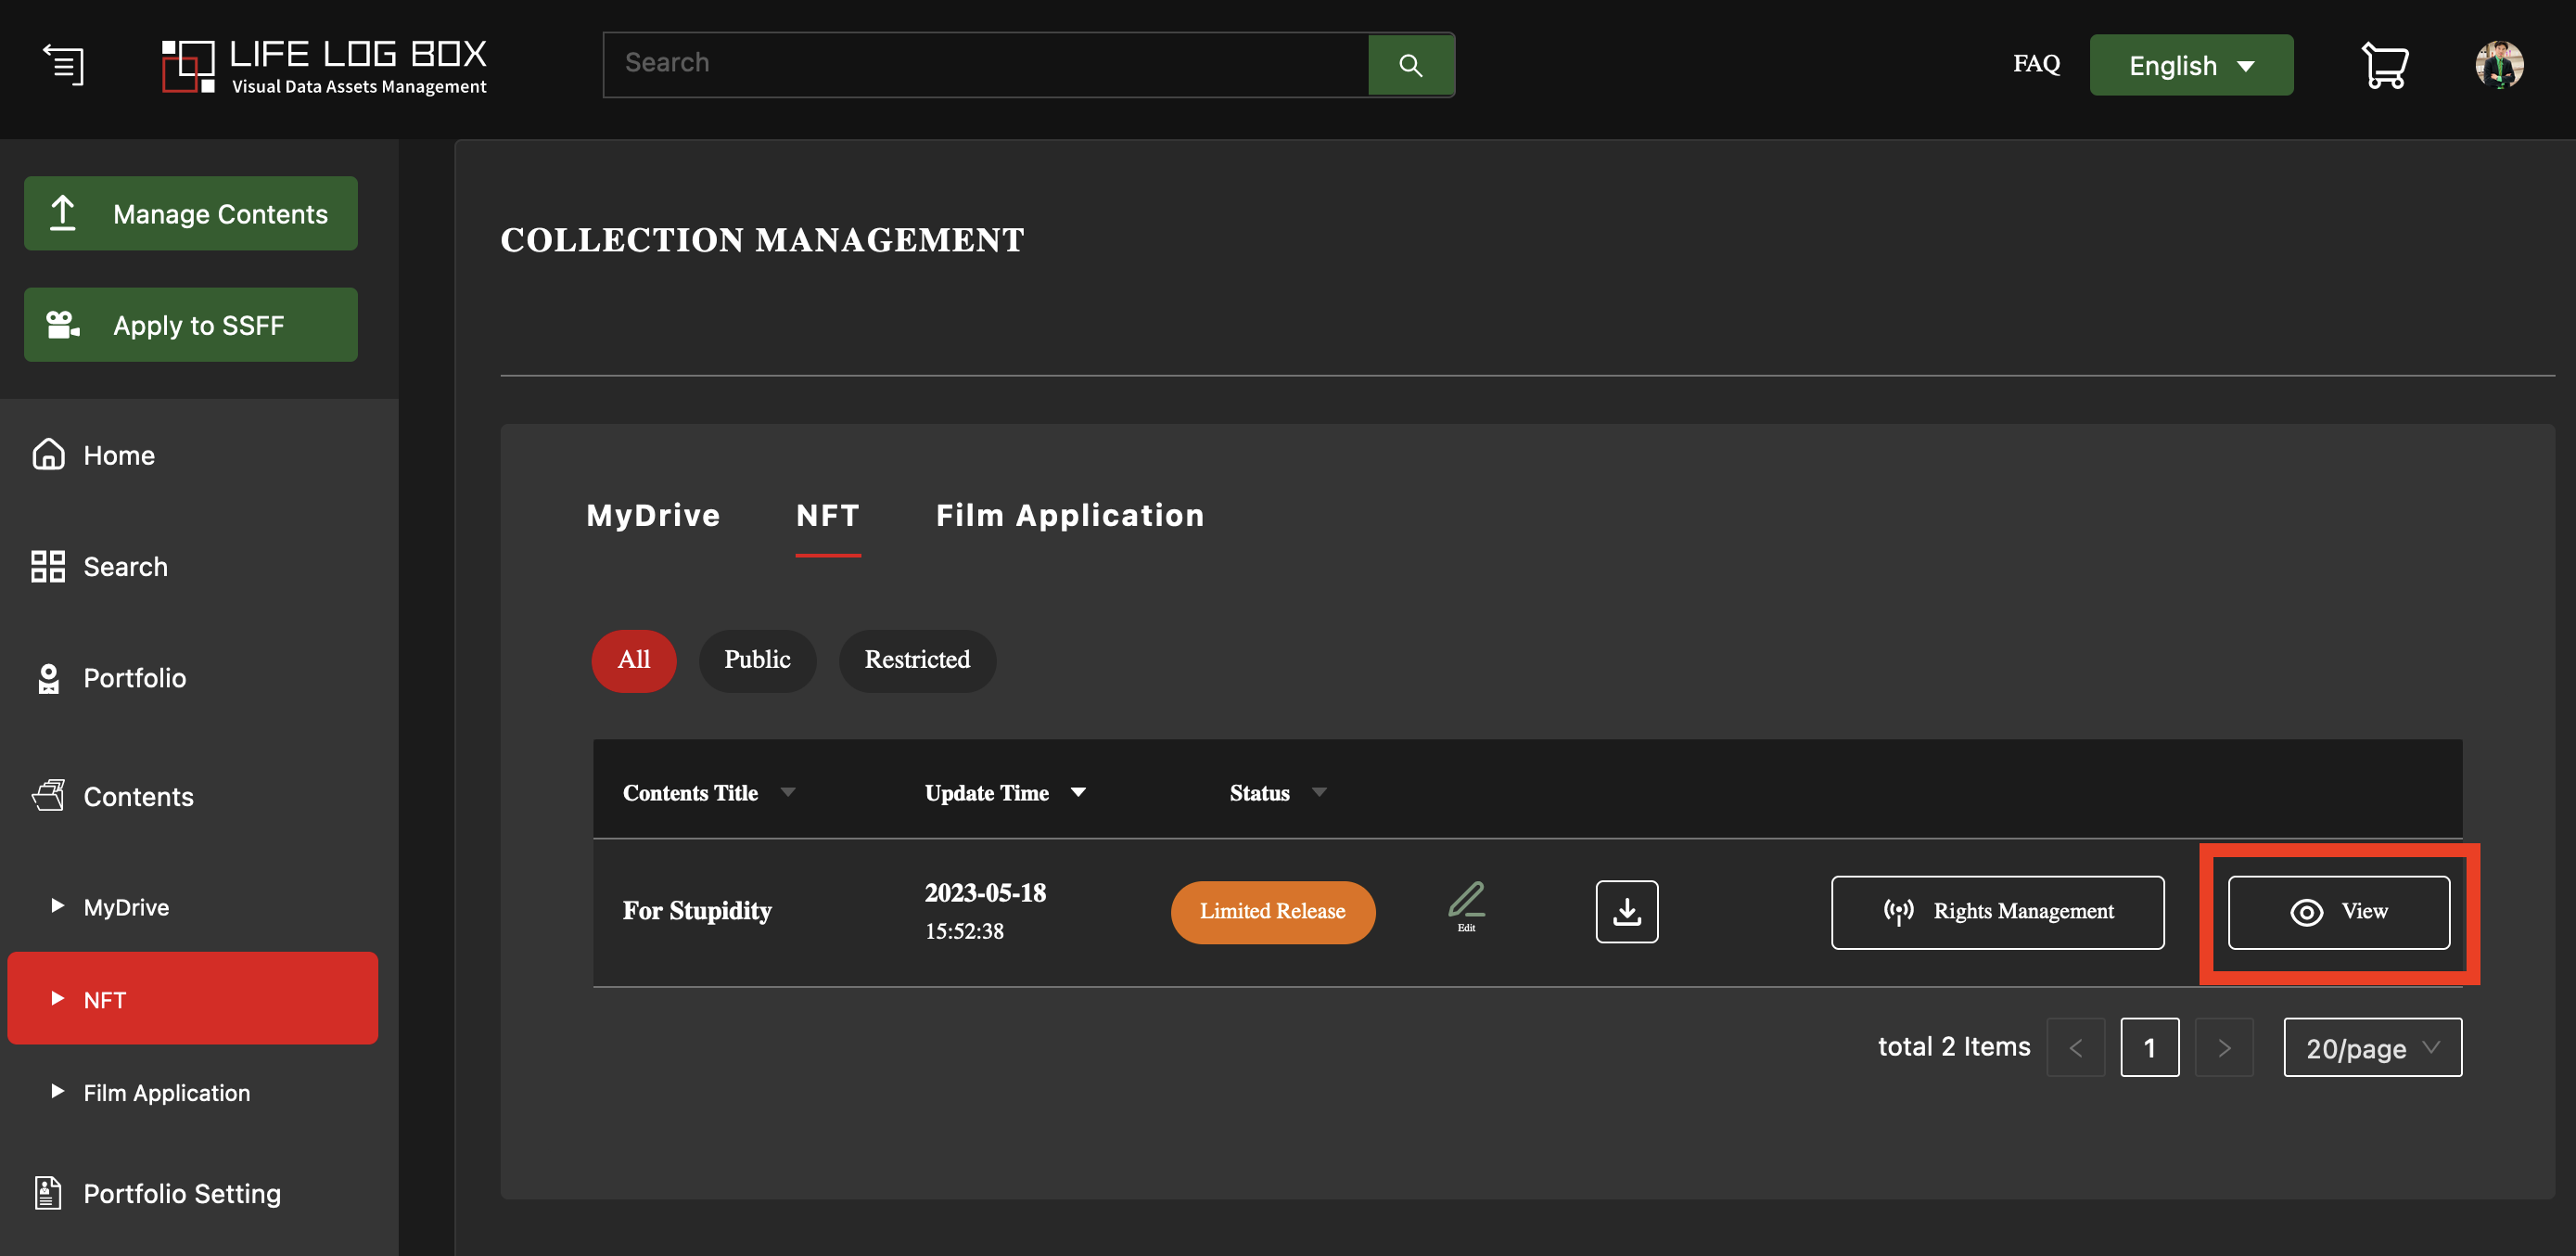Collapse the sidebar menu icon

coord(63,65)
